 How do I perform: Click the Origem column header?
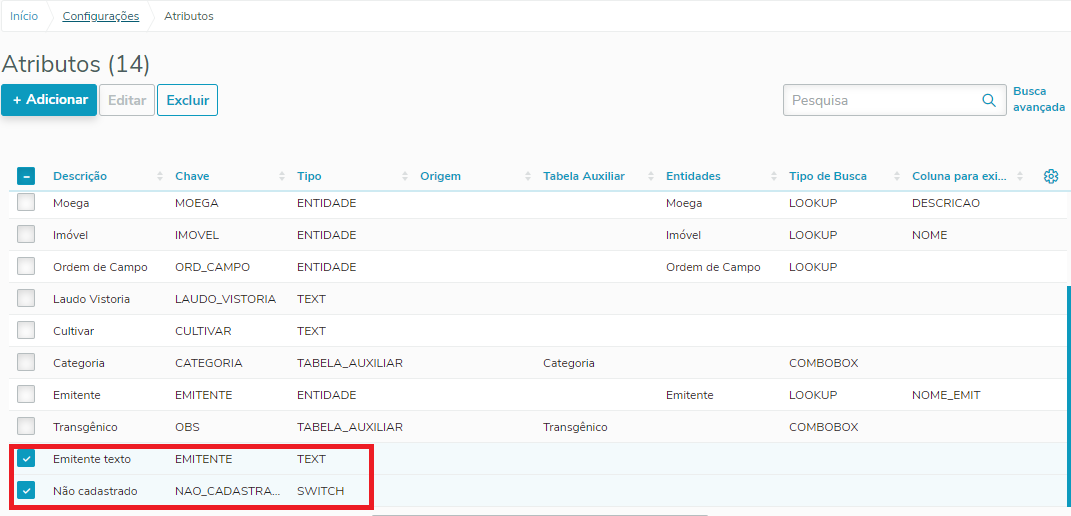pyautogui.click(x=441, y=176)
